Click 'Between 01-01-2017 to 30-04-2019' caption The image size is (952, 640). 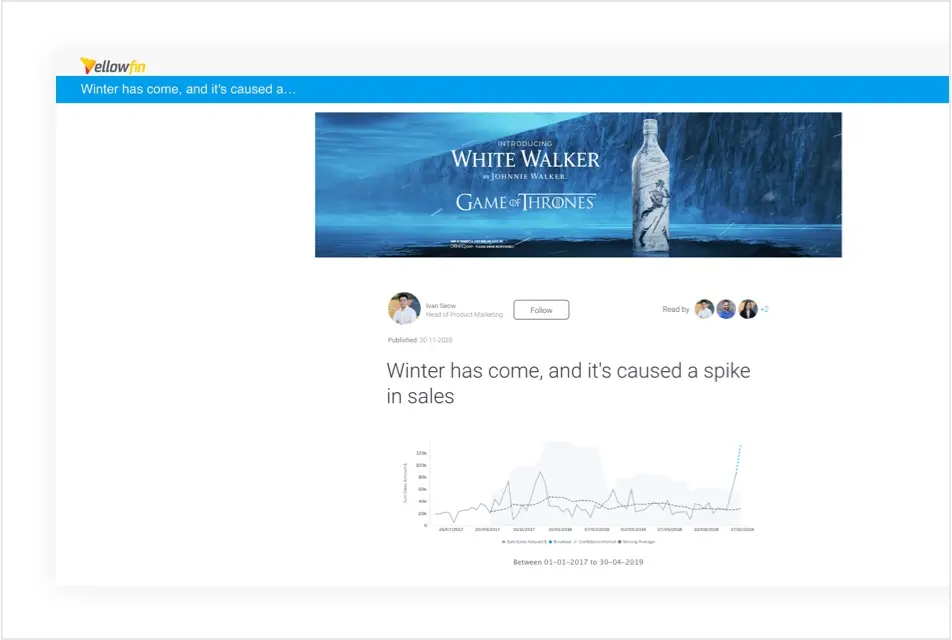coord(578,562)
